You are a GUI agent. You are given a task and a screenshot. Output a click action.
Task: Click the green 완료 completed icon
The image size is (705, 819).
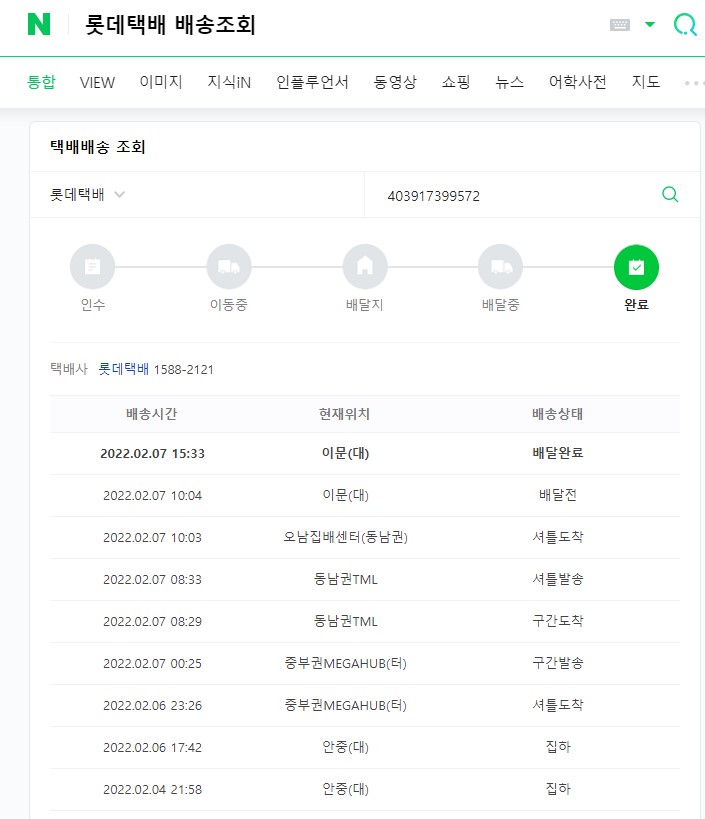(x=636, y=267)
